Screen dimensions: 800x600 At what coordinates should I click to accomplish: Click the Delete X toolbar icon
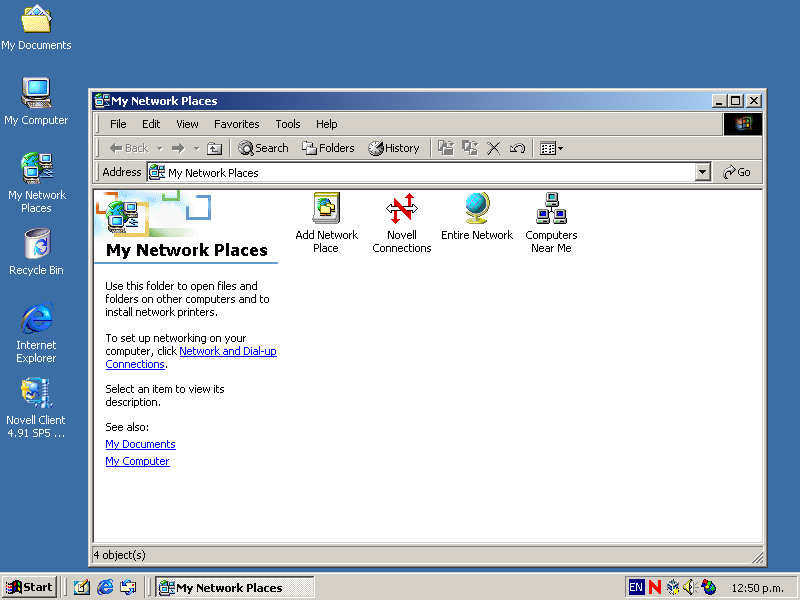click(x=493, y=148)
